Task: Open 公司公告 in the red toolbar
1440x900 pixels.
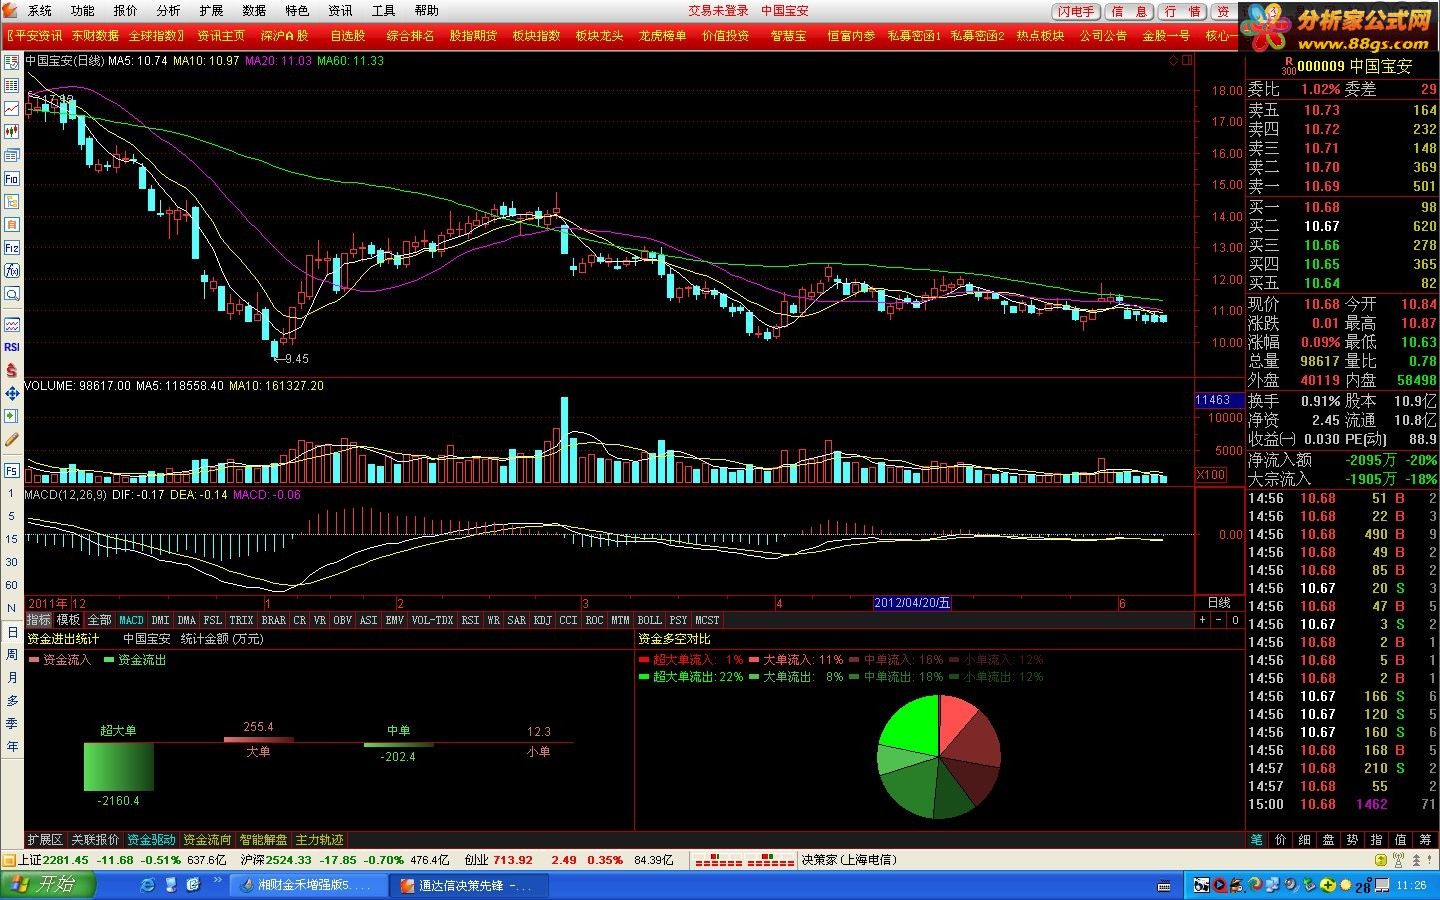Action: [x=1103, y=35]
